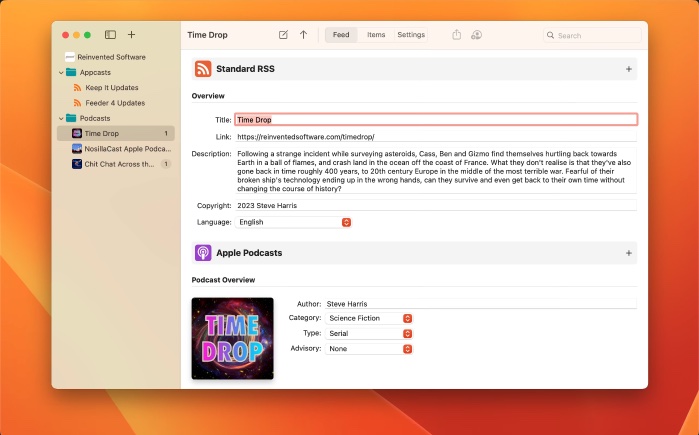Select Keep It Updates in the sidebar

(112, 88)
